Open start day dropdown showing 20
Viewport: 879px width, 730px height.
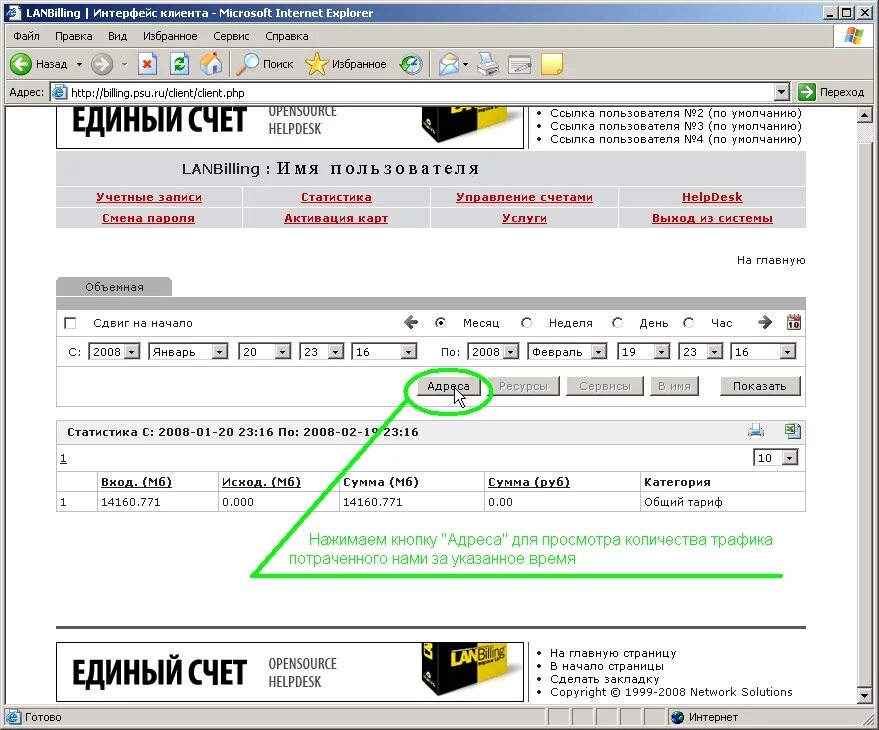(265, 352)
